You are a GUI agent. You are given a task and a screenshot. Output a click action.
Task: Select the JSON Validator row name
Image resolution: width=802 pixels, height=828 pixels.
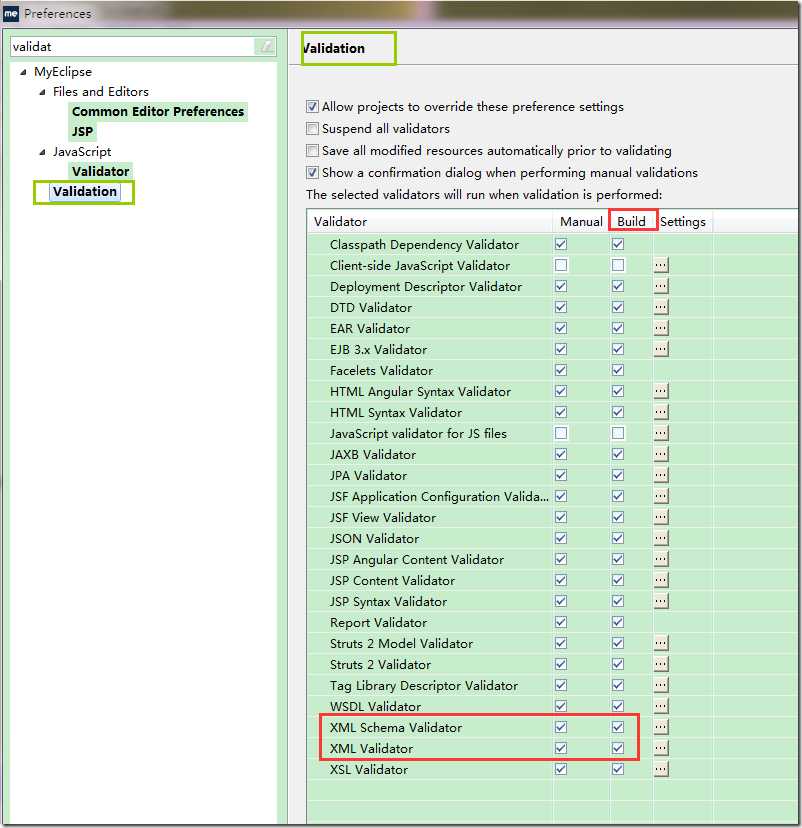374,538
